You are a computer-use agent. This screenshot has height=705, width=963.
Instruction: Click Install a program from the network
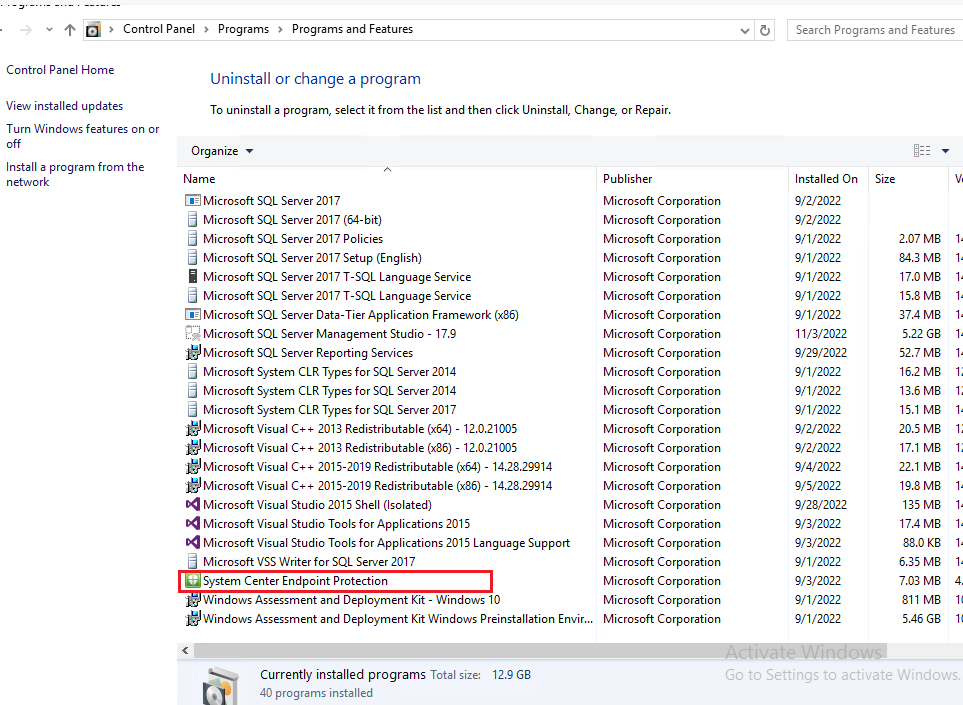(75, 174)
